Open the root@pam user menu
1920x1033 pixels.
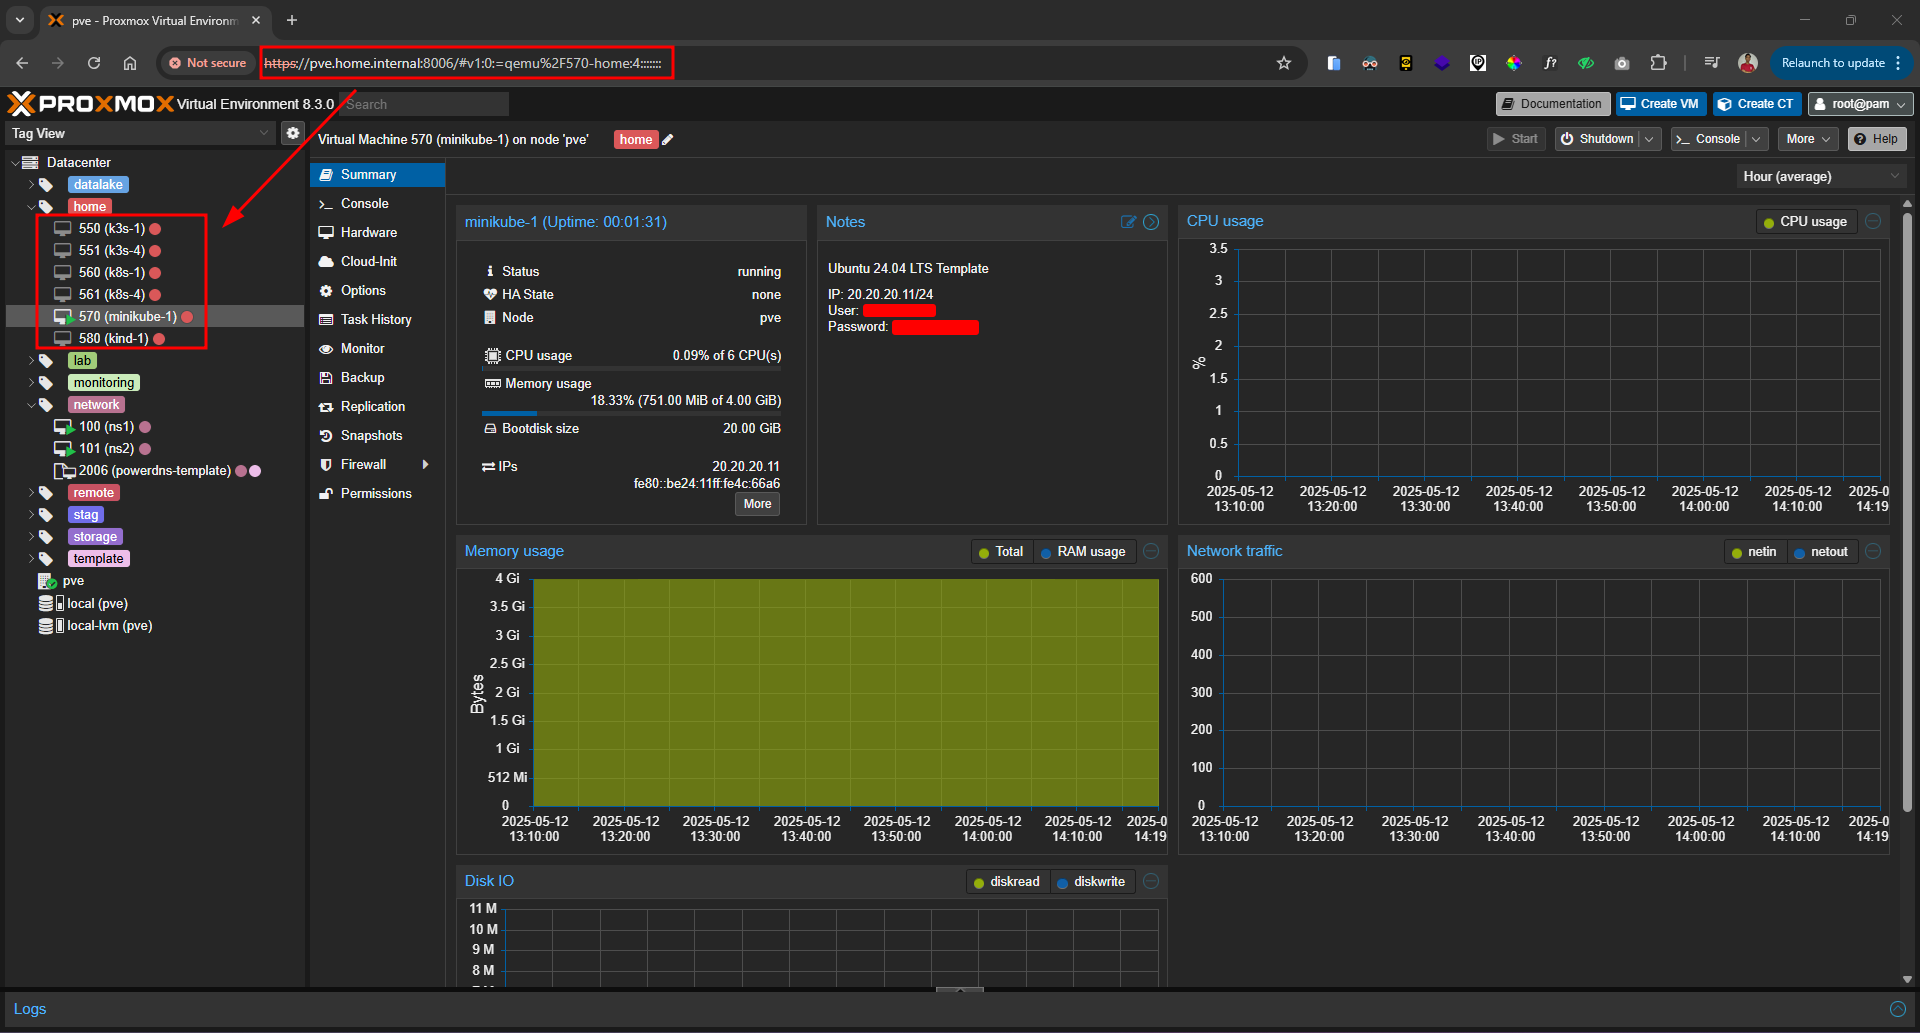click(x=1860, y=104)
